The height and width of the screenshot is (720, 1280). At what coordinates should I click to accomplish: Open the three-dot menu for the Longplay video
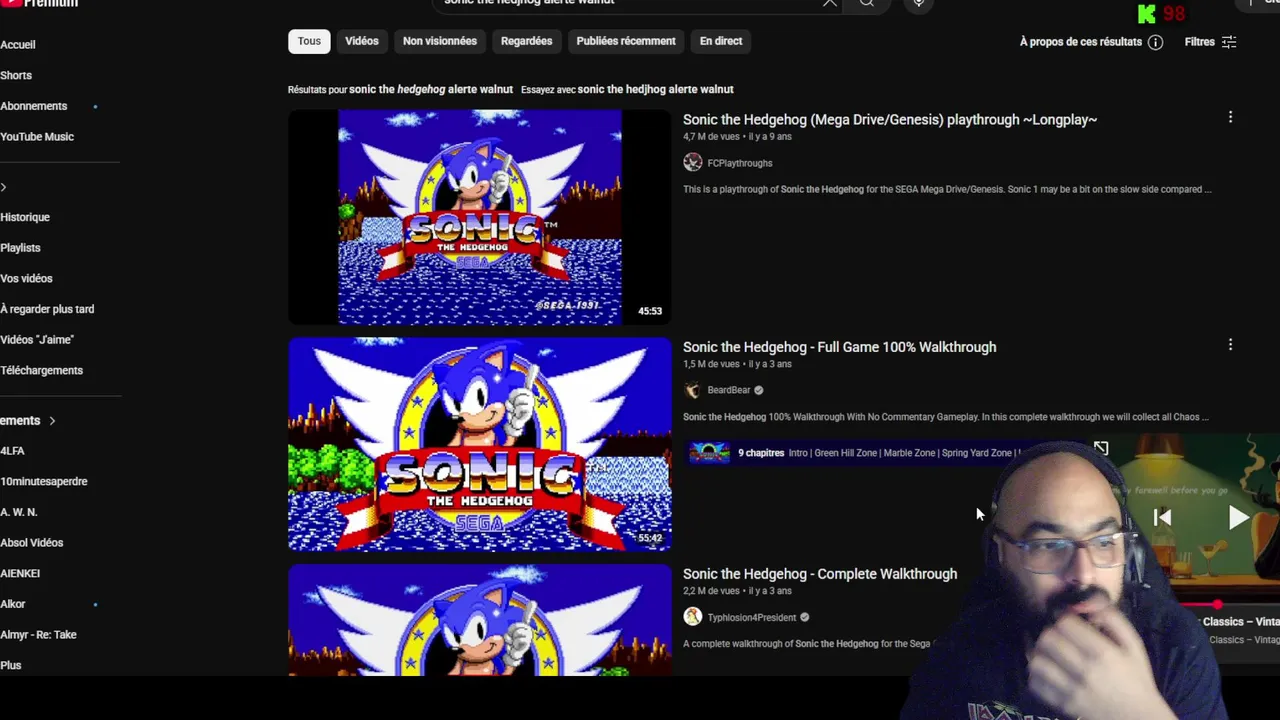point(1230,118)
